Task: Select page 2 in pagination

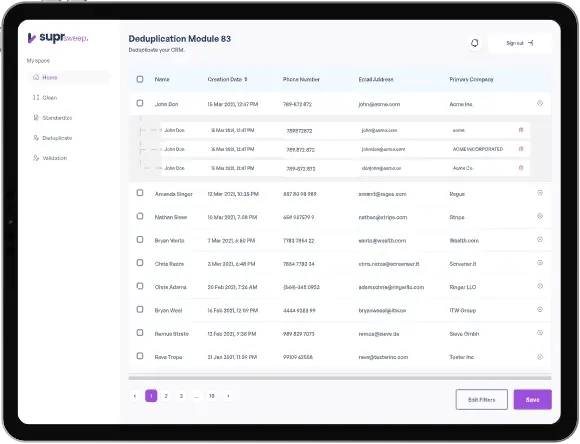Action: pos(166,396)
